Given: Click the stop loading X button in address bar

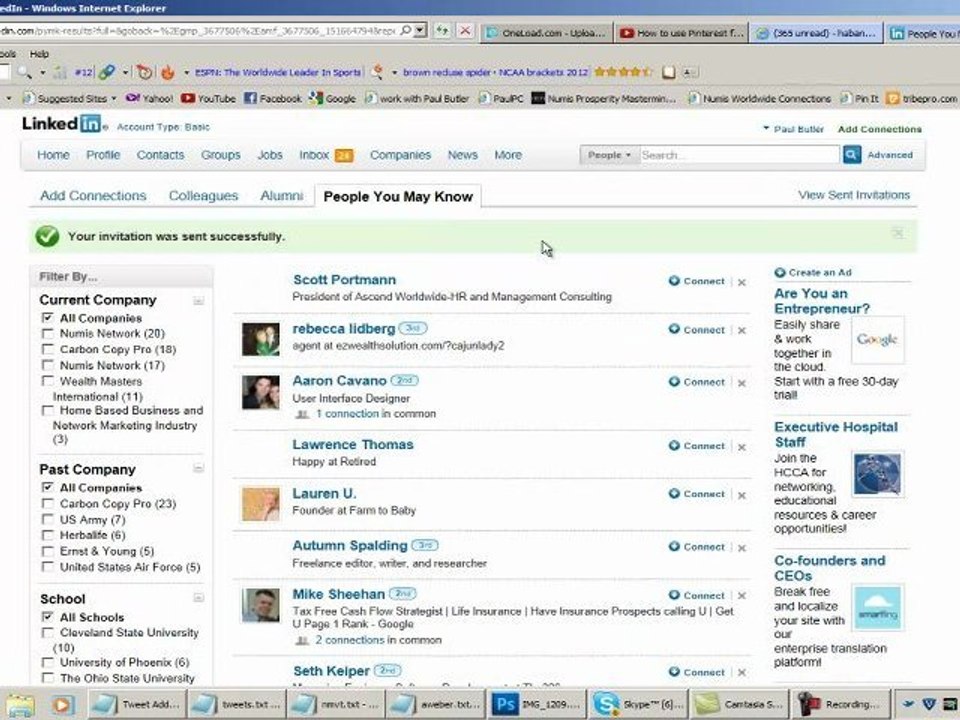Looking at the screenshot, I should (465, 31).
